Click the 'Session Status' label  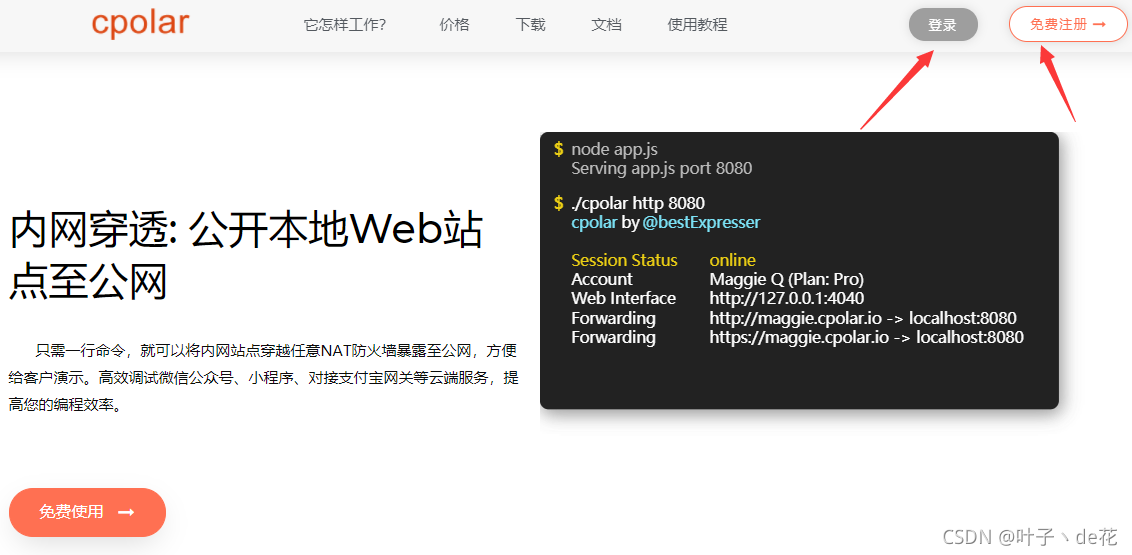coord(624,260)
